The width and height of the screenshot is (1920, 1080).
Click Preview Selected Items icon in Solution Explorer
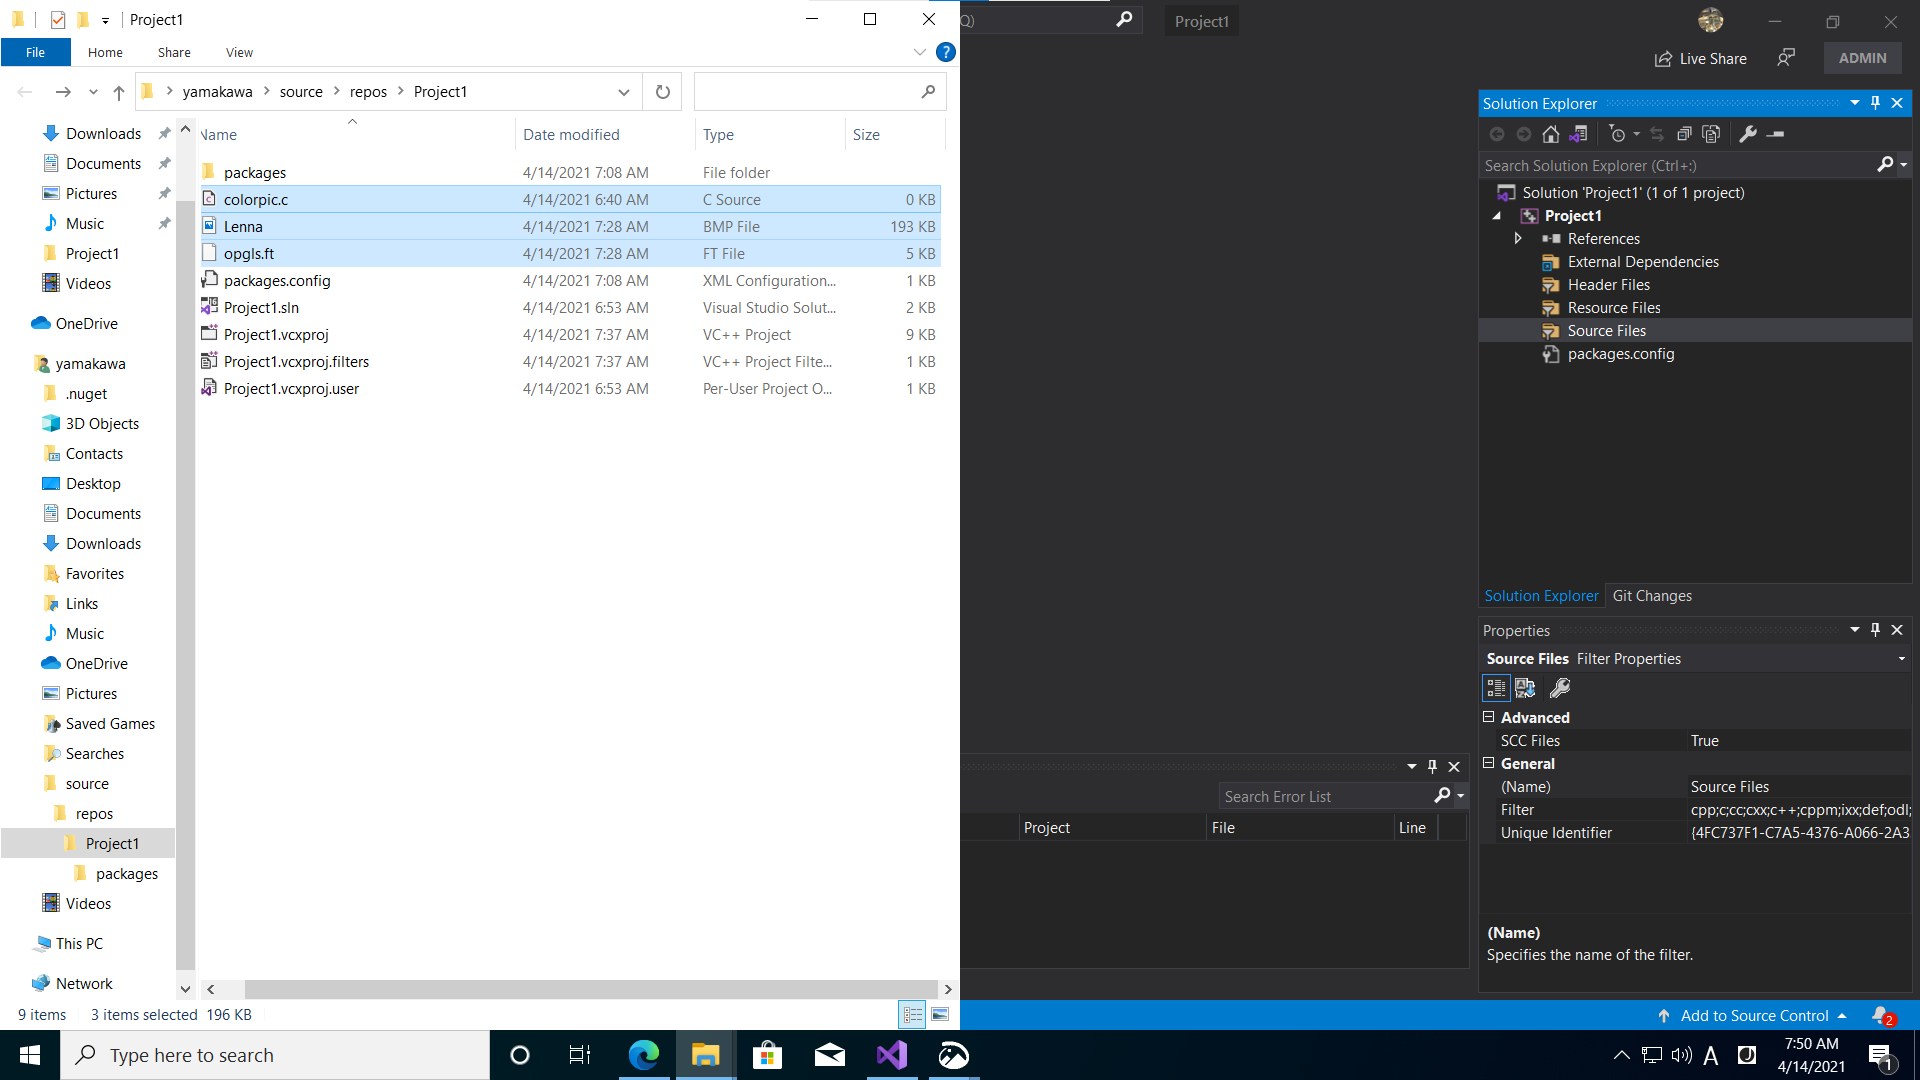click(x=1776, y=134)
